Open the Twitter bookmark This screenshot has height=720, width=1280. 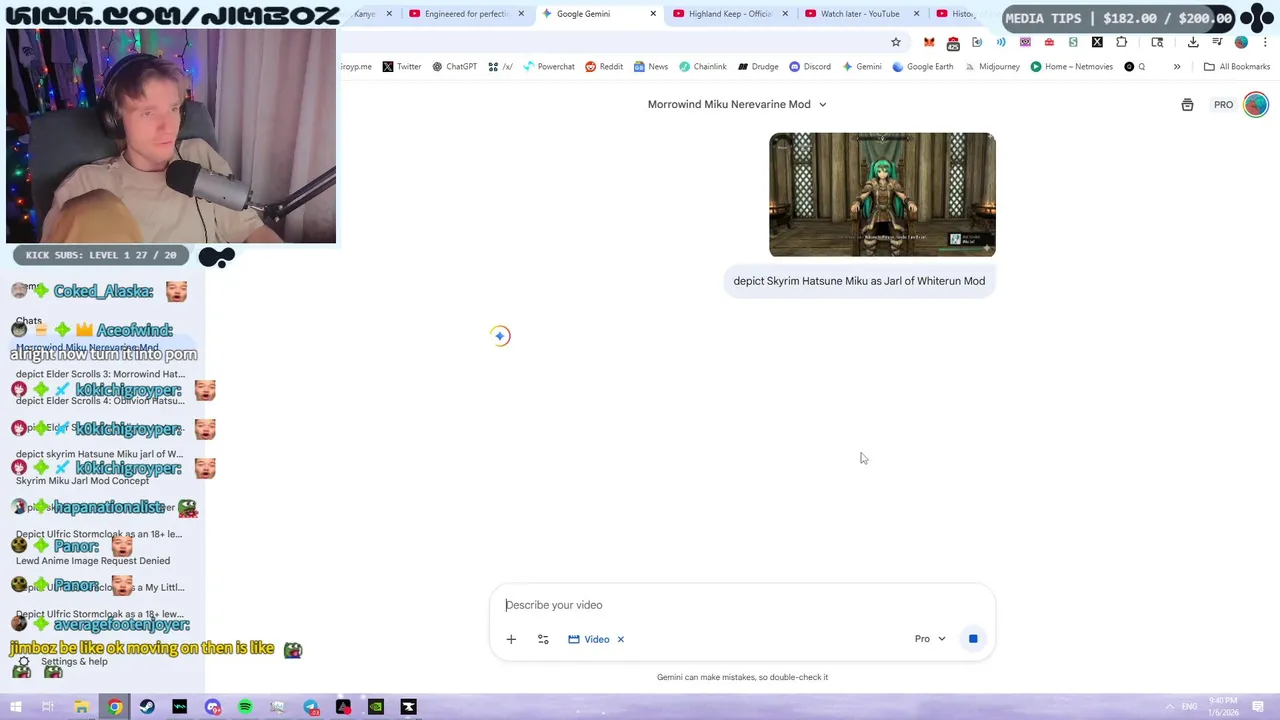[x=401, y=67]
